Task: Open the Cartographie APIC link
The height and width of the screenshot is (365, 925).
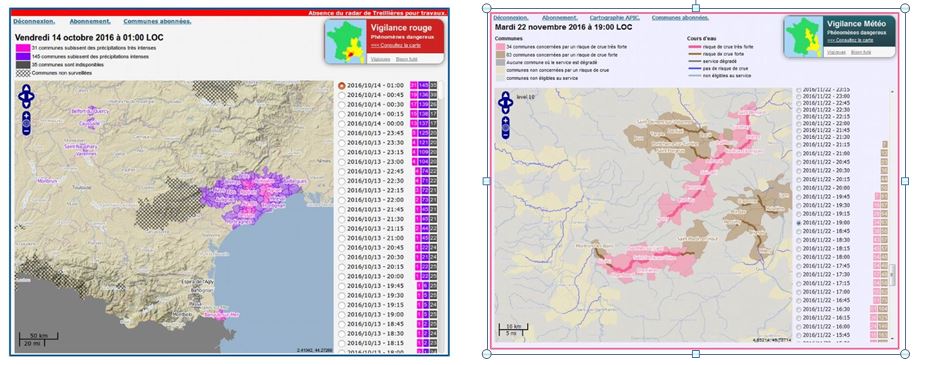Action: coord(614,18)
